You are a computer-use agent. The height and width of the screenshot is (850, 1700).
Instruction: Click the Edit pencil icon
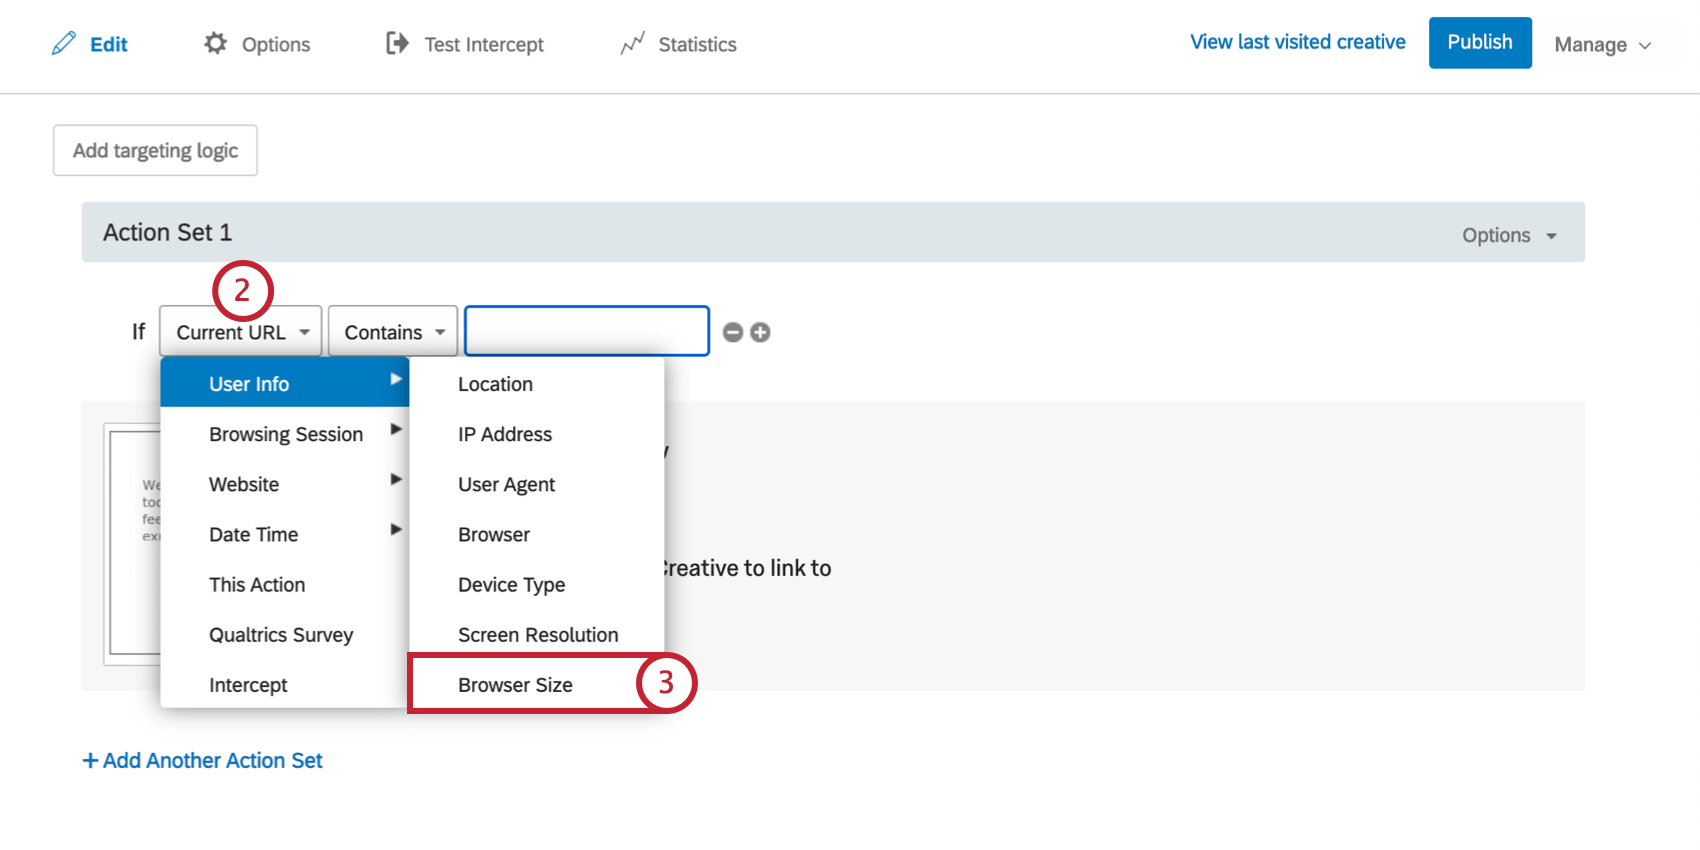pos(64,44)
